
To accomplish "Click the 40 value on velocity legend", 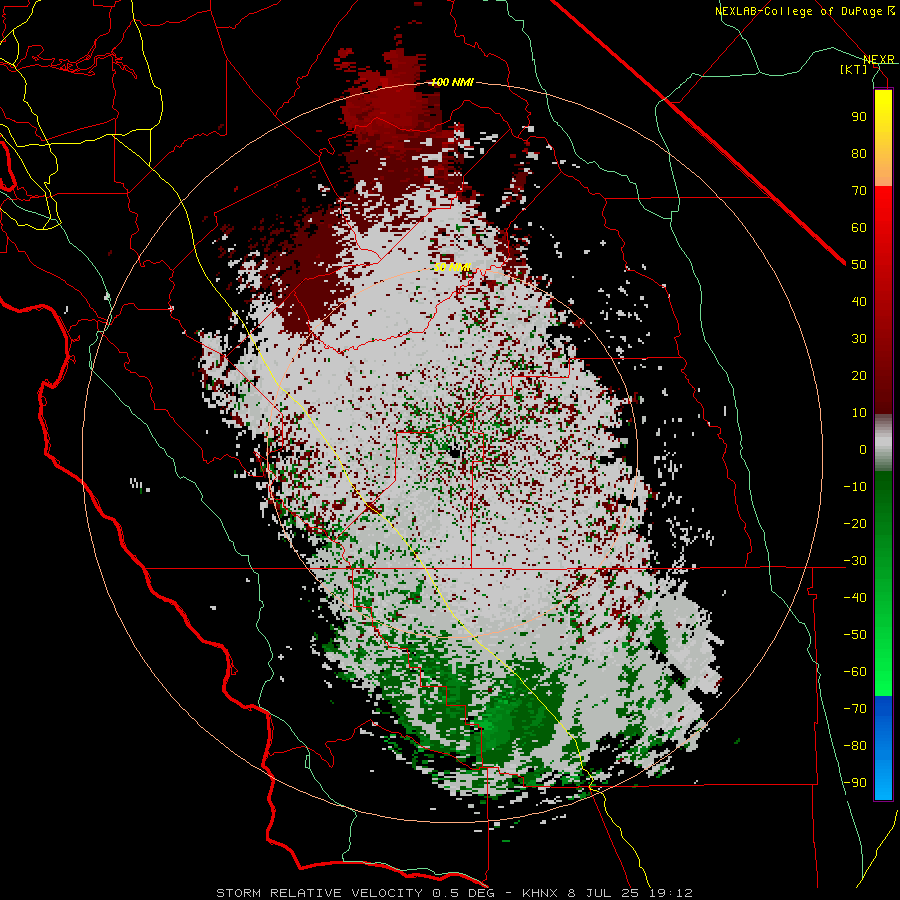I will click(859, 301).
